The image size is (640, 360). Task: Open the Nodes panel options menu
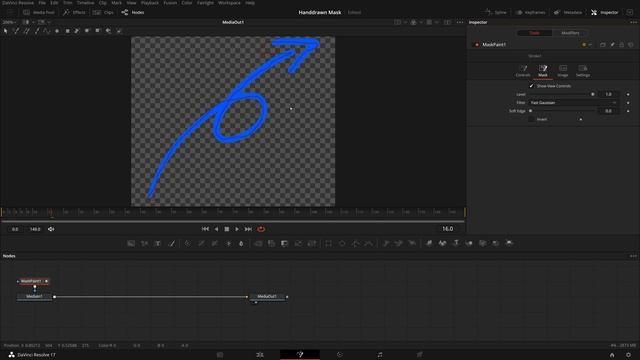tap(633, 256)
